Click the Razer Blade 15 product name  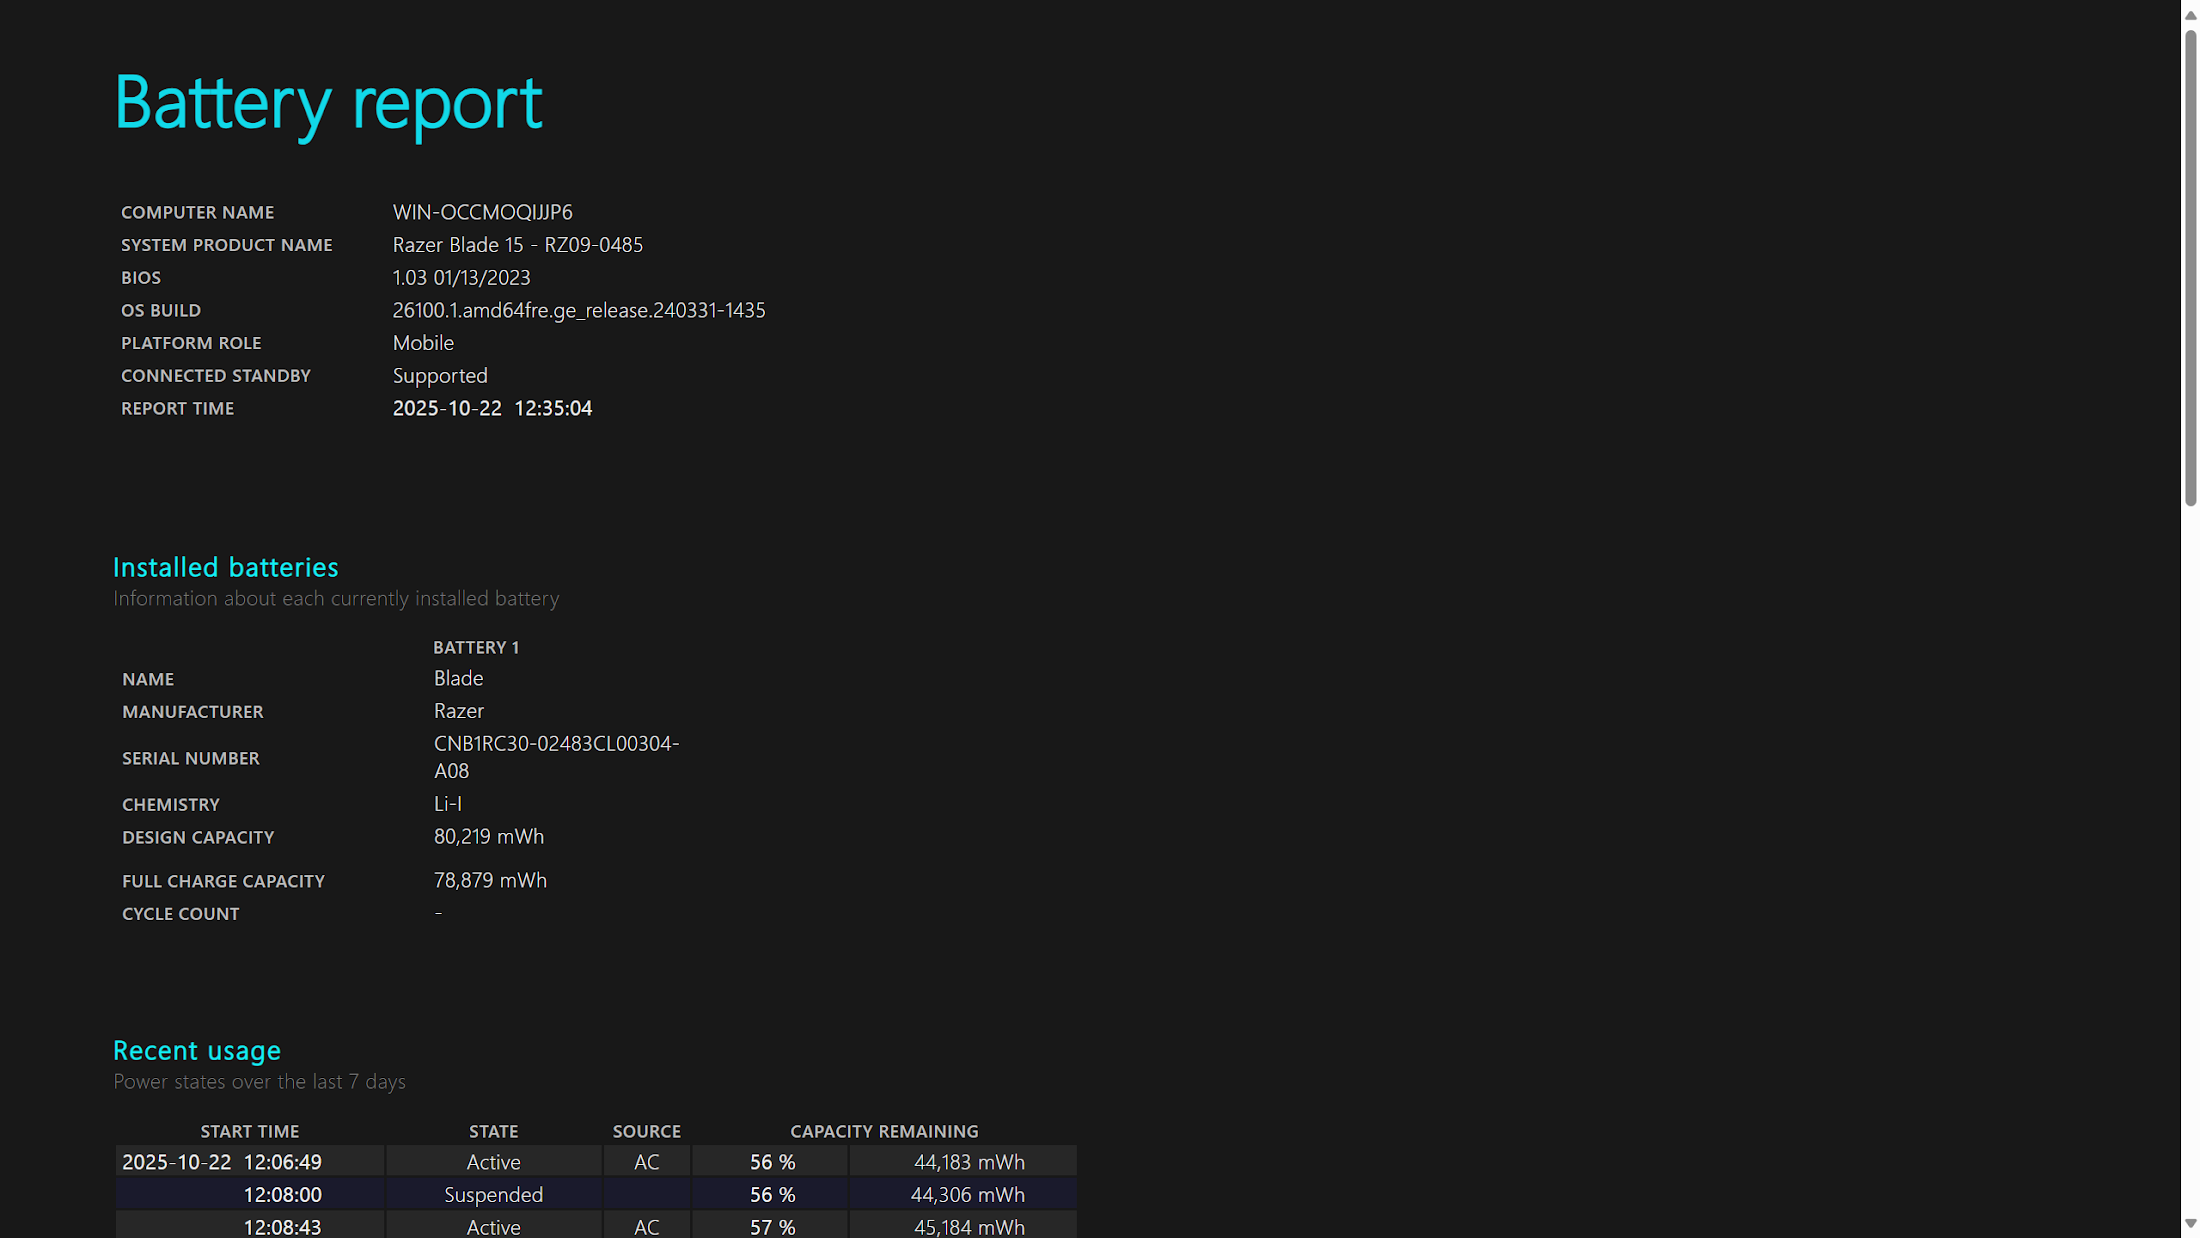[x=517, y=245]
